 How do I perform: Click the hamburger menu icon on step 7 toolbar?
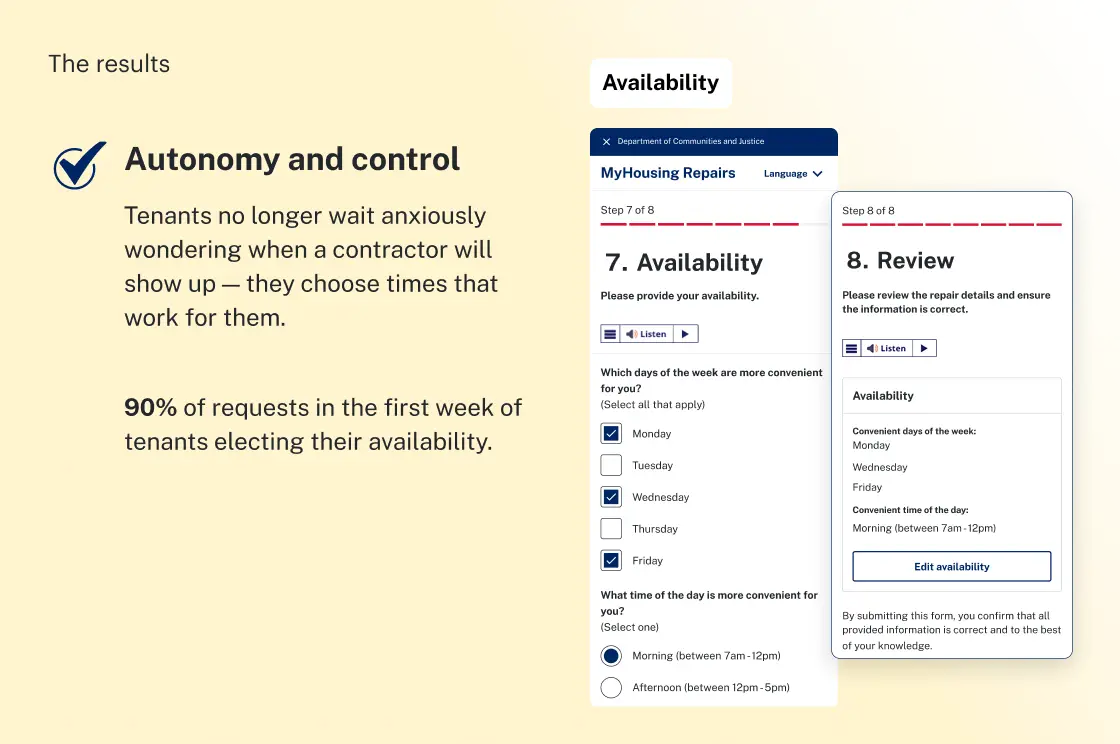611,333
